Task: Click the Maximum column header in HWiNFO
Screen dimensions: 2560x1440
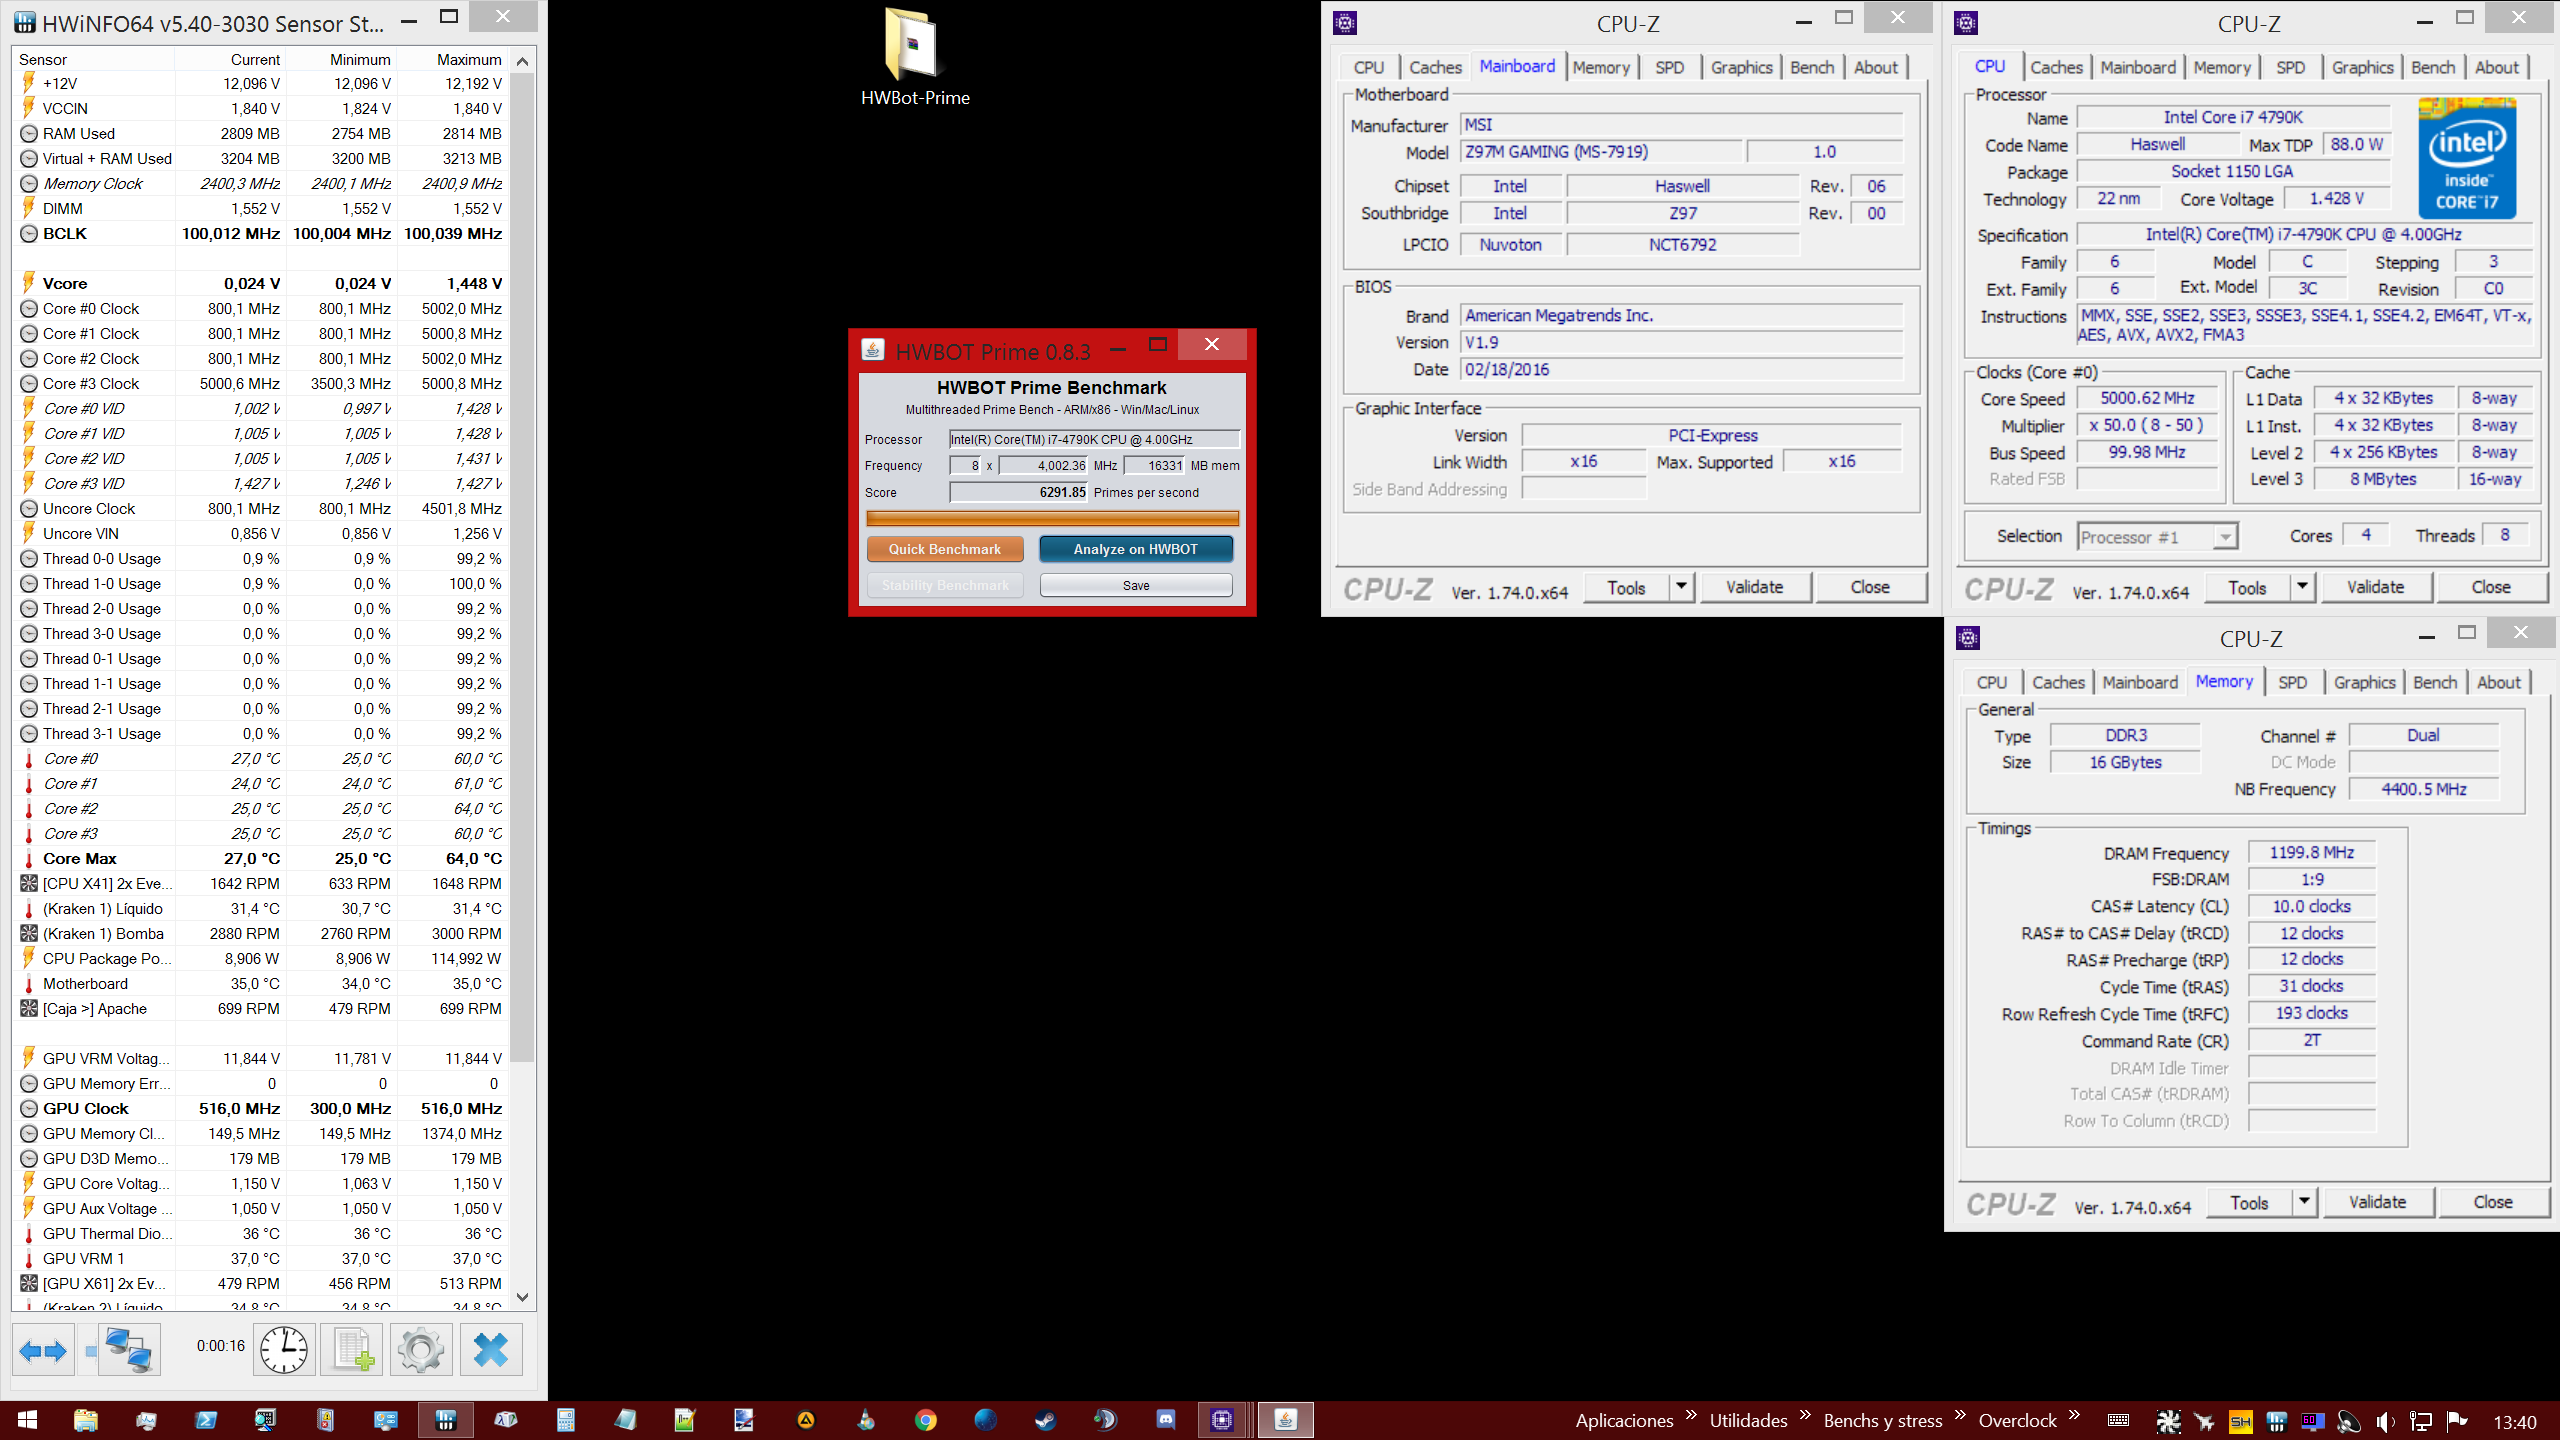Action: [452, 60]
